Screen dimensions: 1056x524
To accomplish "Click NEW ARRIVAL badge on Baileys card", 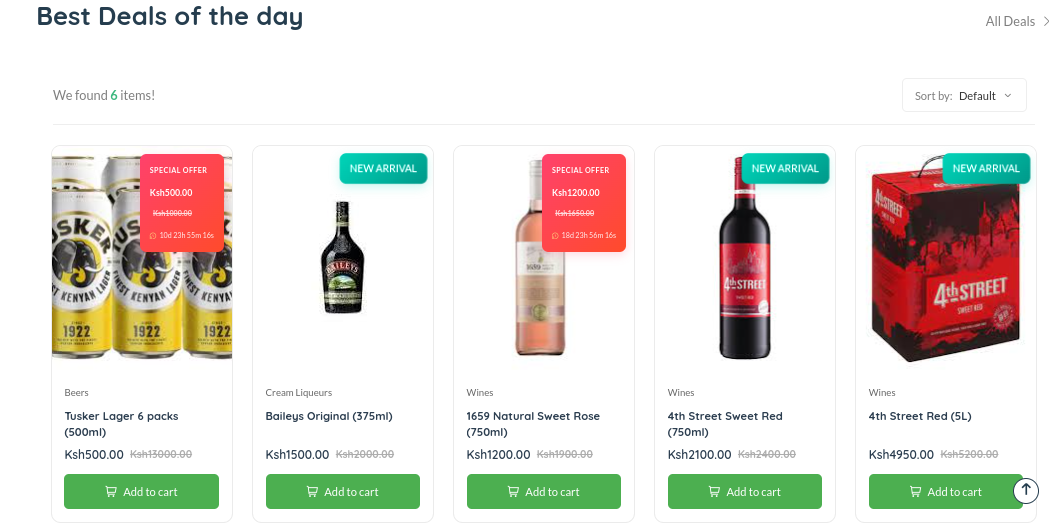I will click(383, 168).
